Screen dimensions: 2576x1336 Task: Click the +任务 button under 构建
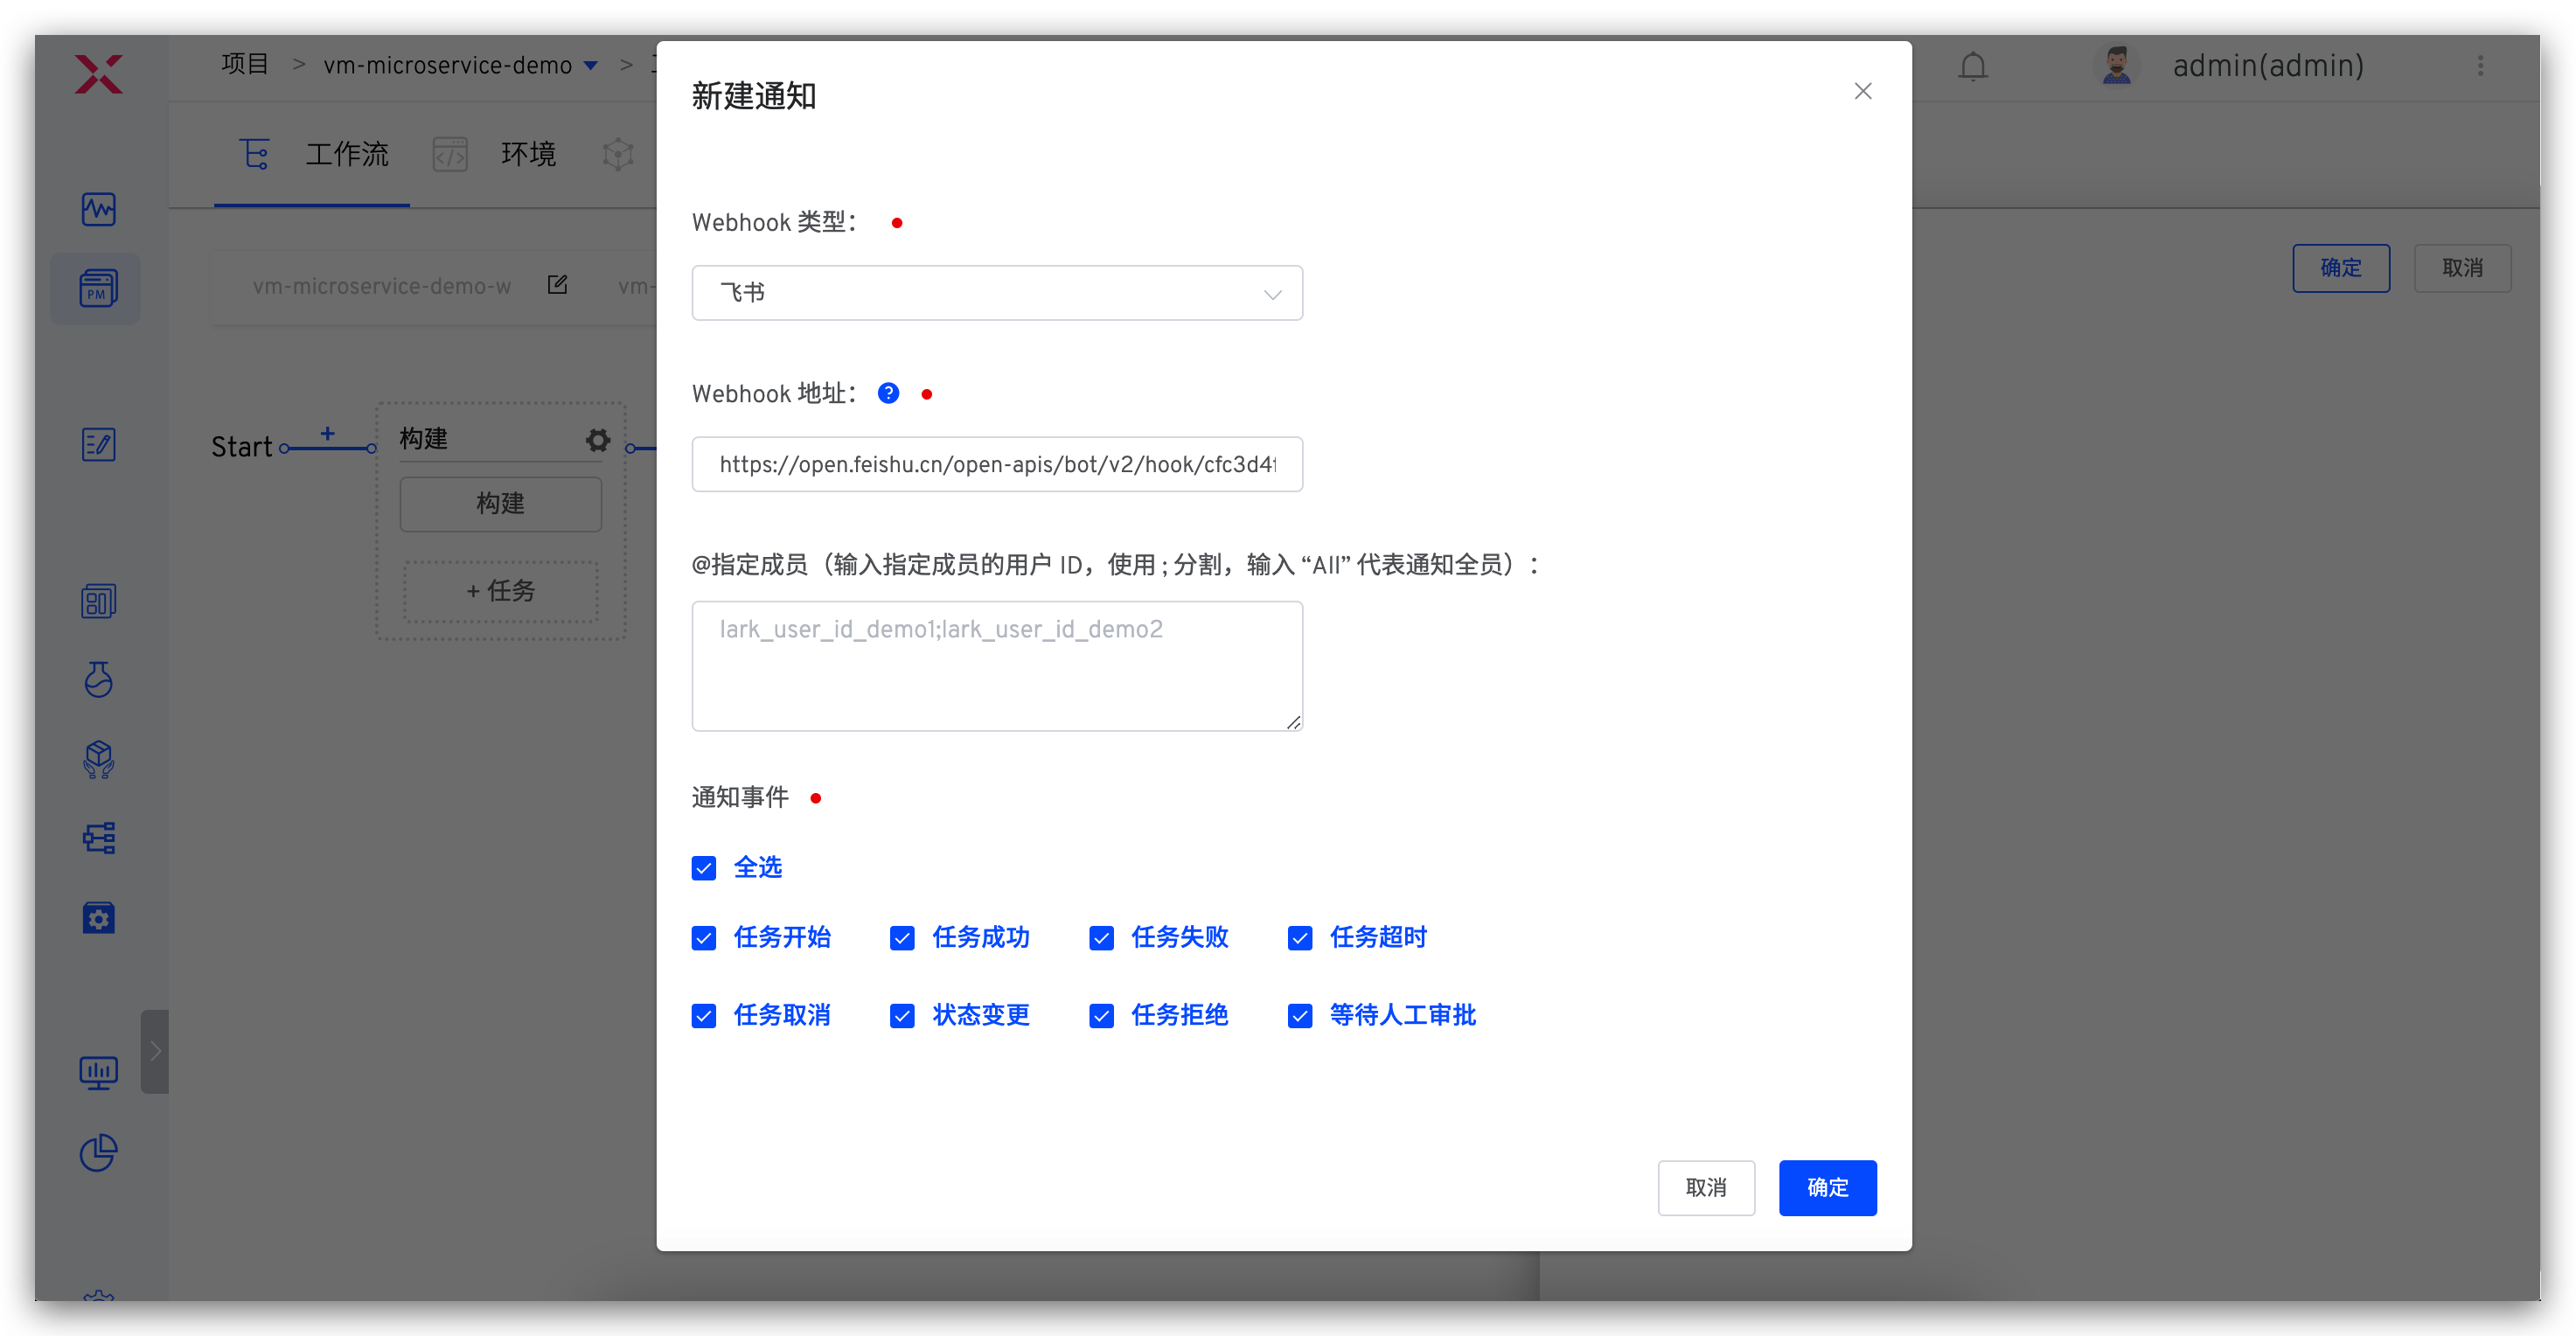pyautogui.click(x=499, y=591)
